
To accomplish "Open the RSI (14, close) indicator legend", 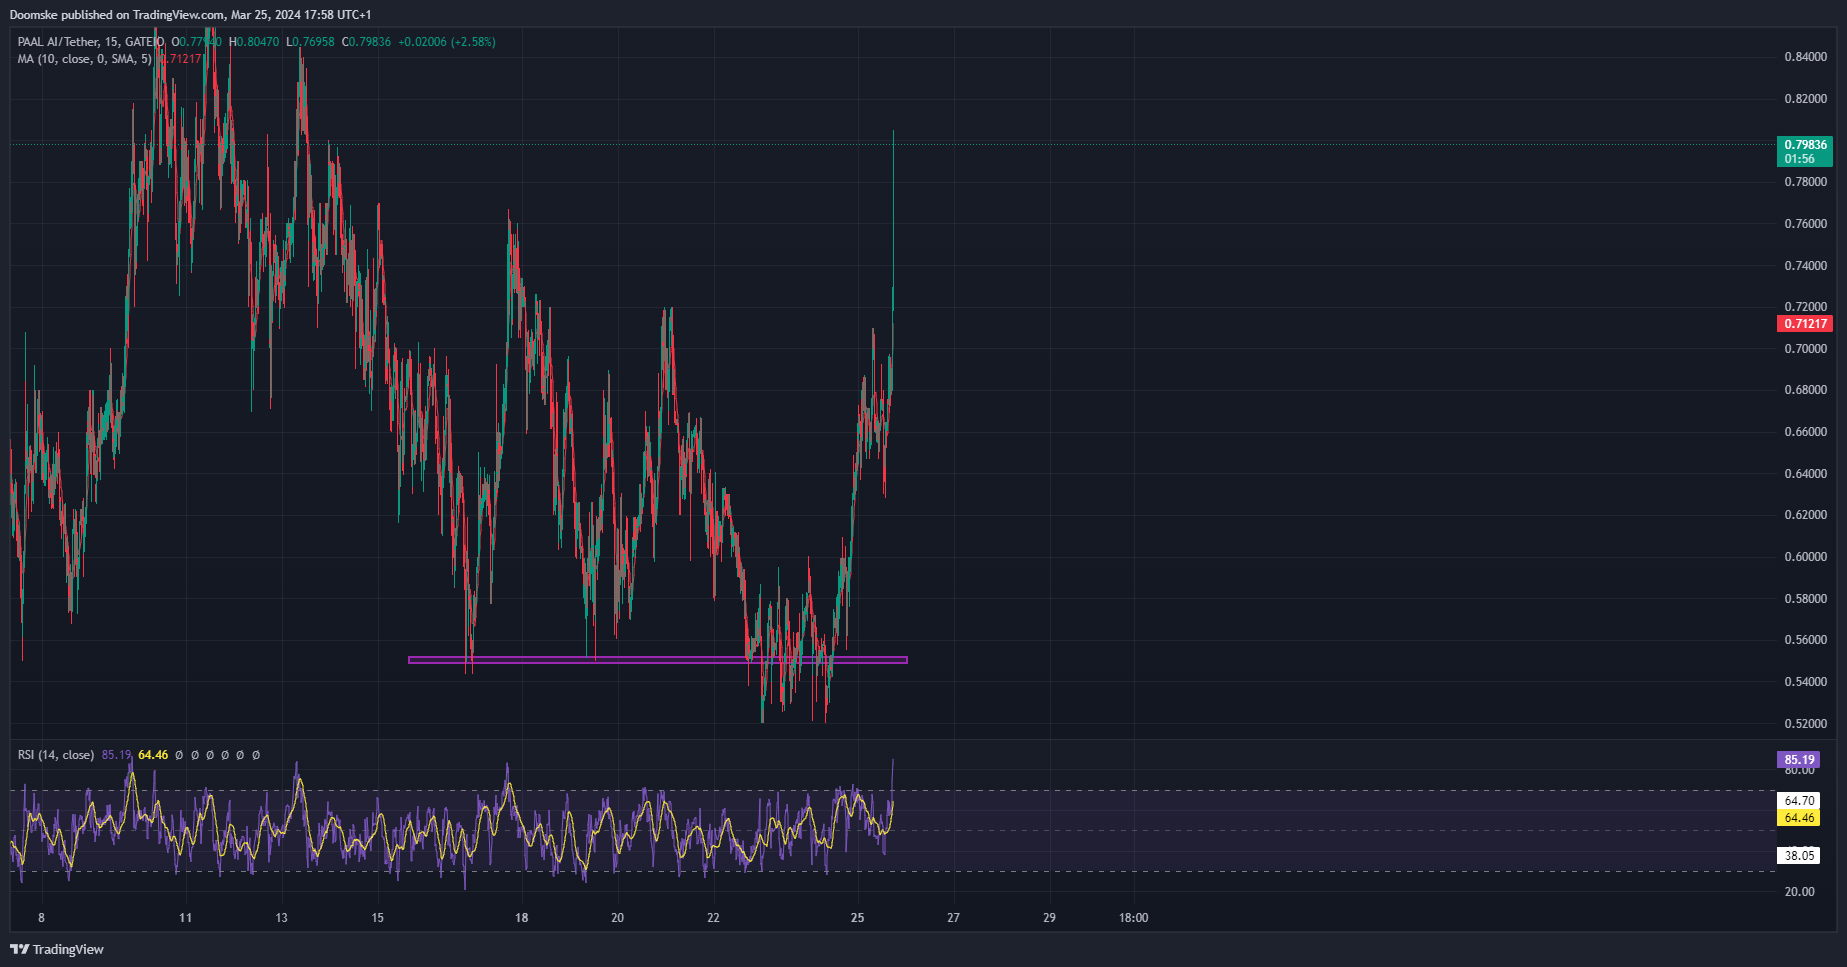I will pyautogui.click(x=56, y=755).
